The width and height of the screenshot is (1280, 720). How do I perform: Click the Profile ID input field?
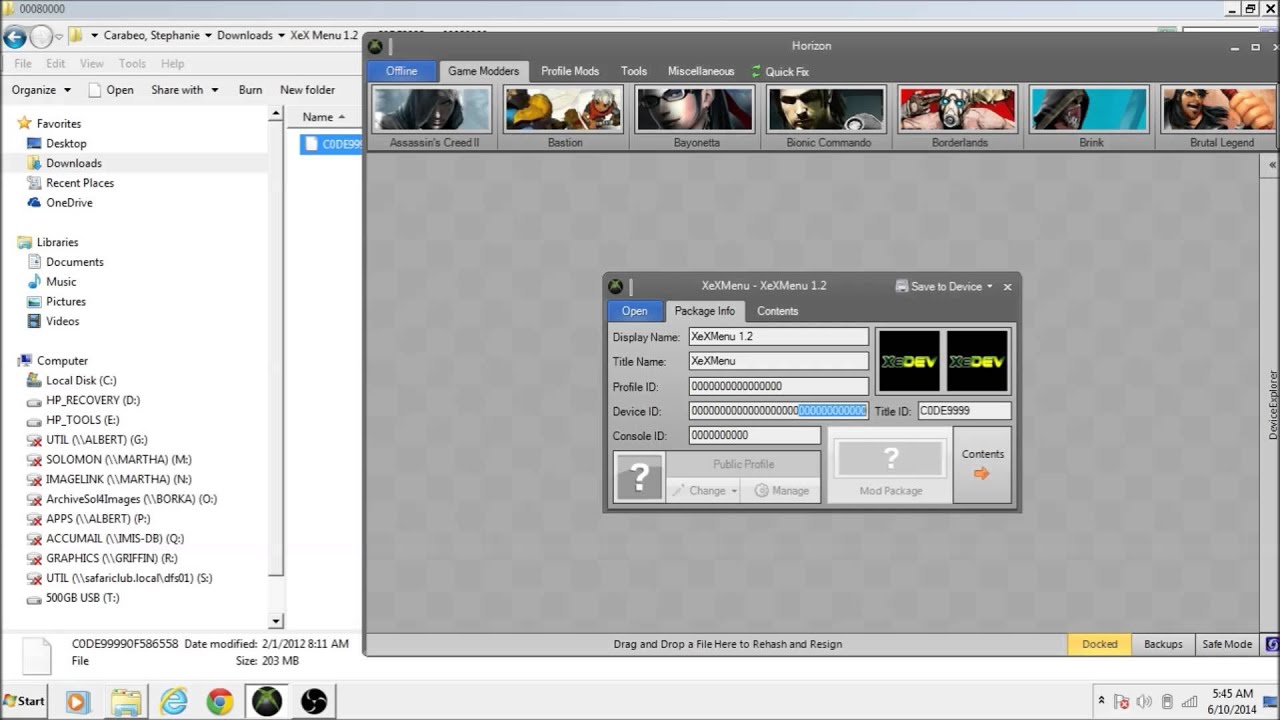778,386
